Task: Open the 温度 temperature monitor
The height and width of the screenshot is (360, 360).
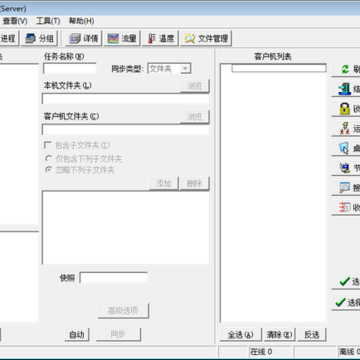Action: pos(161,38)
